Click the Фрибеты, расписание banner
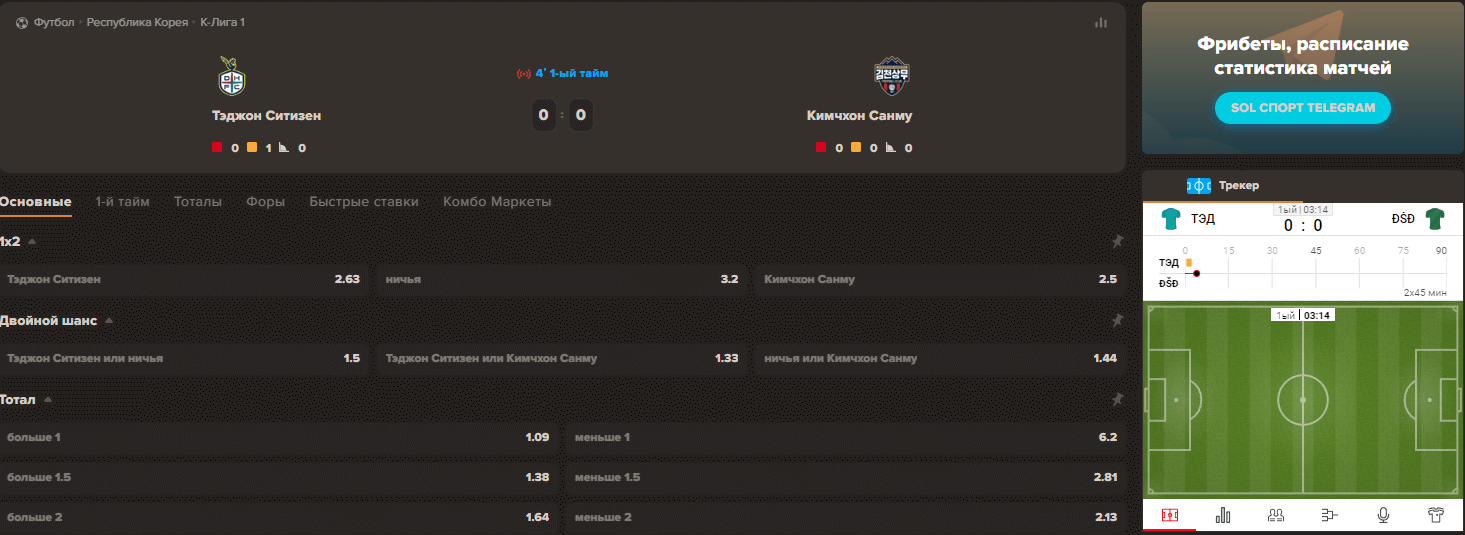The image size is (1465, 535). (x=1303, y=78)
